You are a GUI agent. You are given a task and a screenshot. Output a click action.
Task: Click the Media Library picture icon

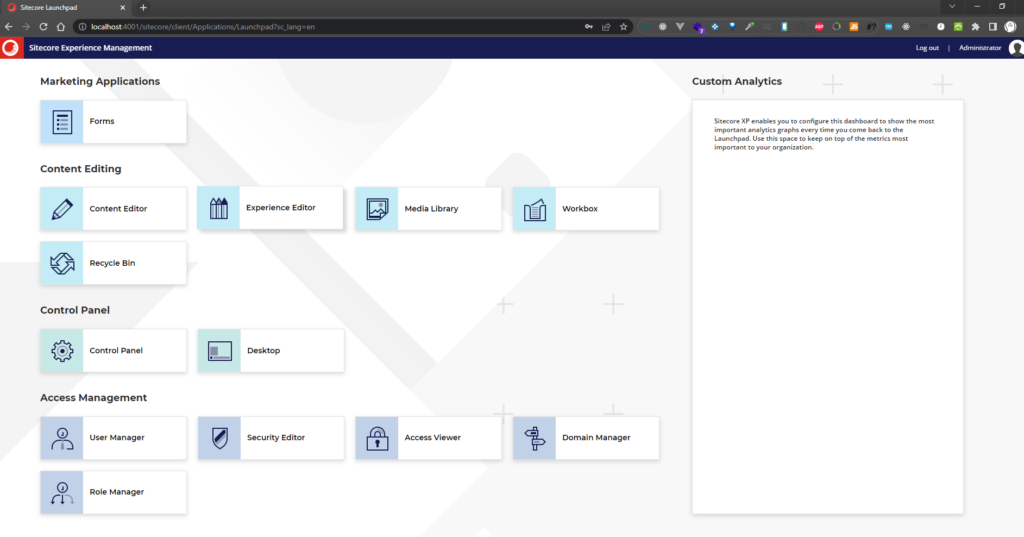(x=377, y=209)
